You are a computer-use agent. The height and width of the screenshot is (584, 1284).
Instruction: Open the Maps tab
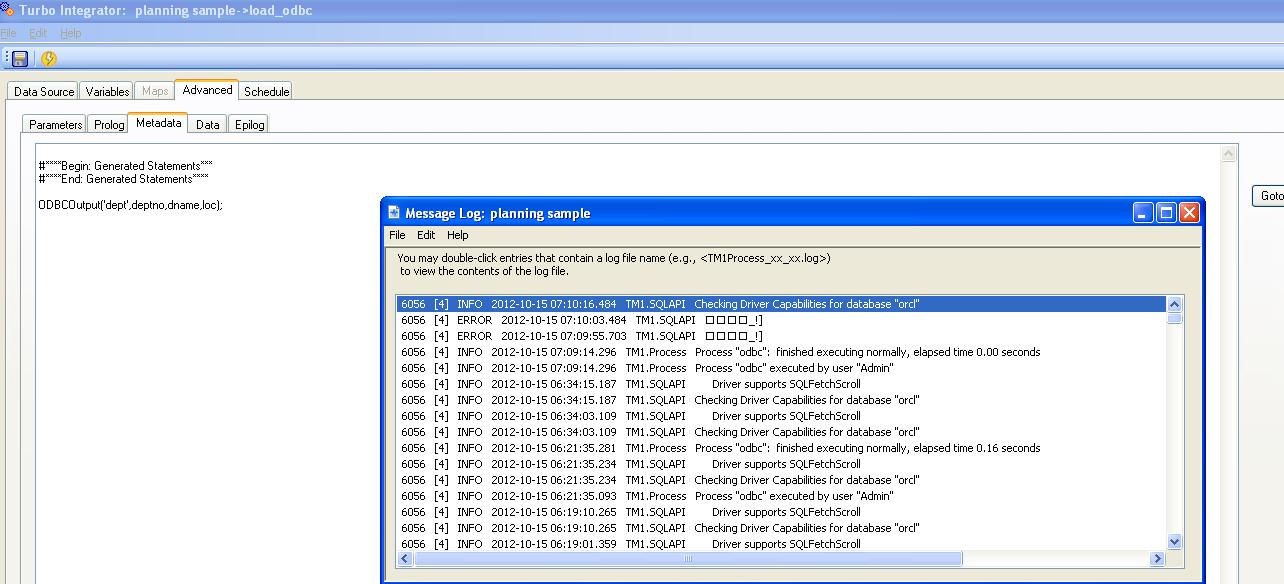(x=155, y=91)
